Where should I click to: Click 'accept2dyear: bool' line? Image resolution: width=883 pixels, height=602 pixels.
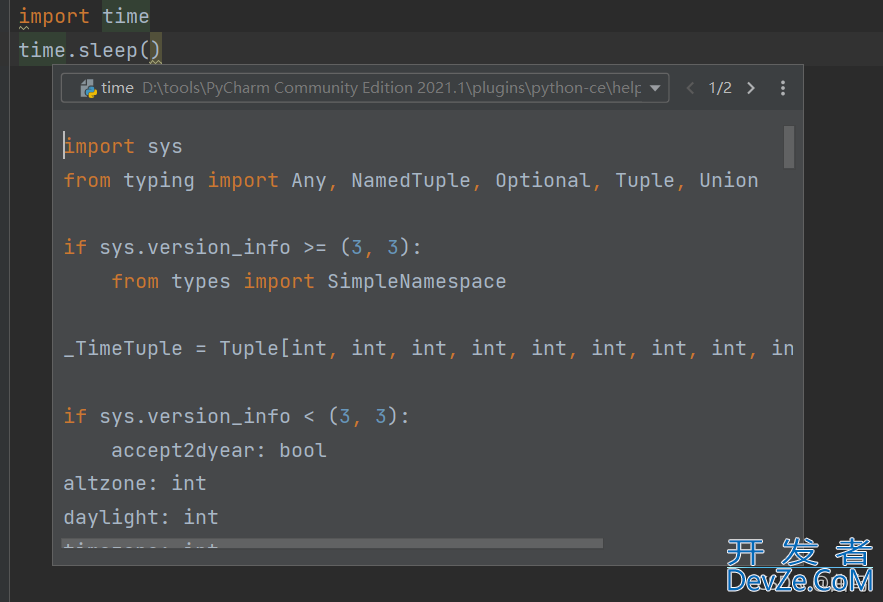pyautogui.click(x=218, y=451)
